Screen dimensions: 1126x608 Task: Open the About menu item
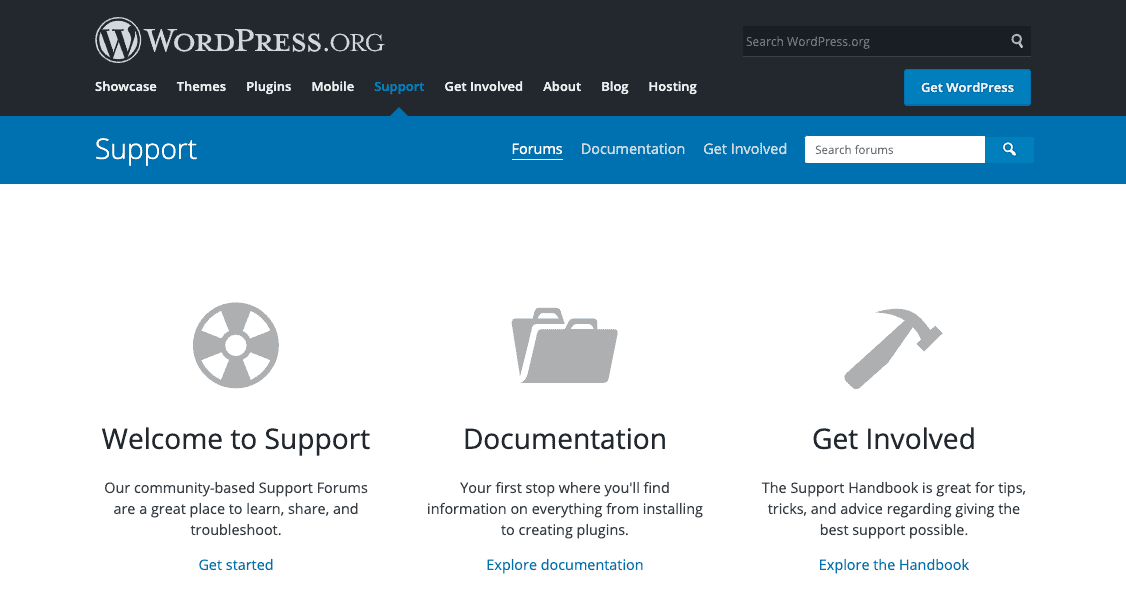[562, 86]
